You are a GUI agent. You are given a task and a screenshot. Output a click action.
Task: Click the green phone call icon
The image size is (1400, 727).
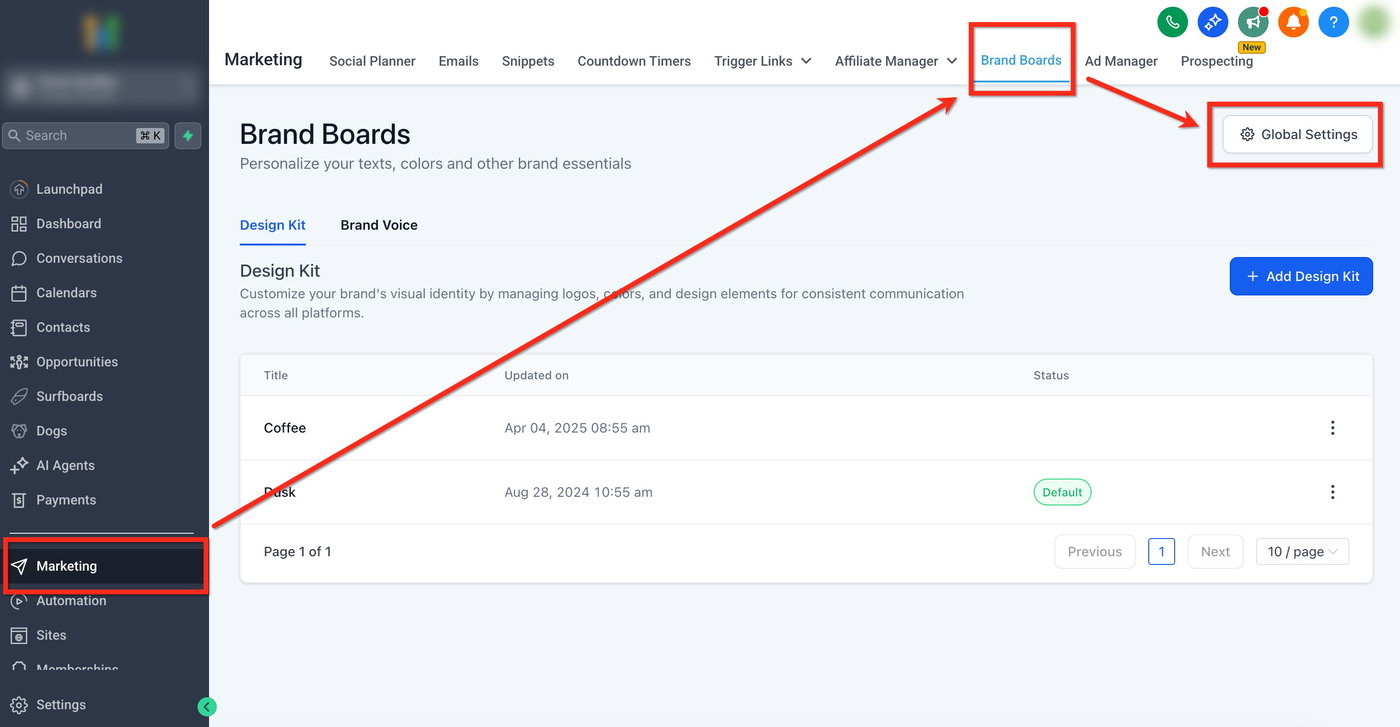(x=1172, y=22)
